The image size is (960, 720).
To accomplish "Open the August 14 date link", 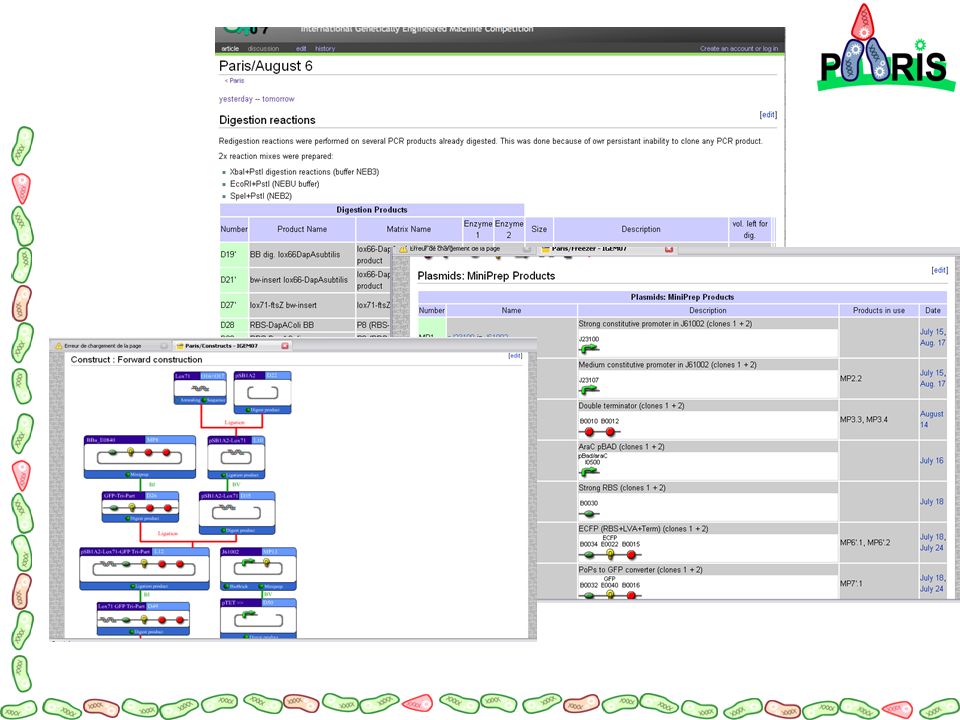I will coord(931,419).
